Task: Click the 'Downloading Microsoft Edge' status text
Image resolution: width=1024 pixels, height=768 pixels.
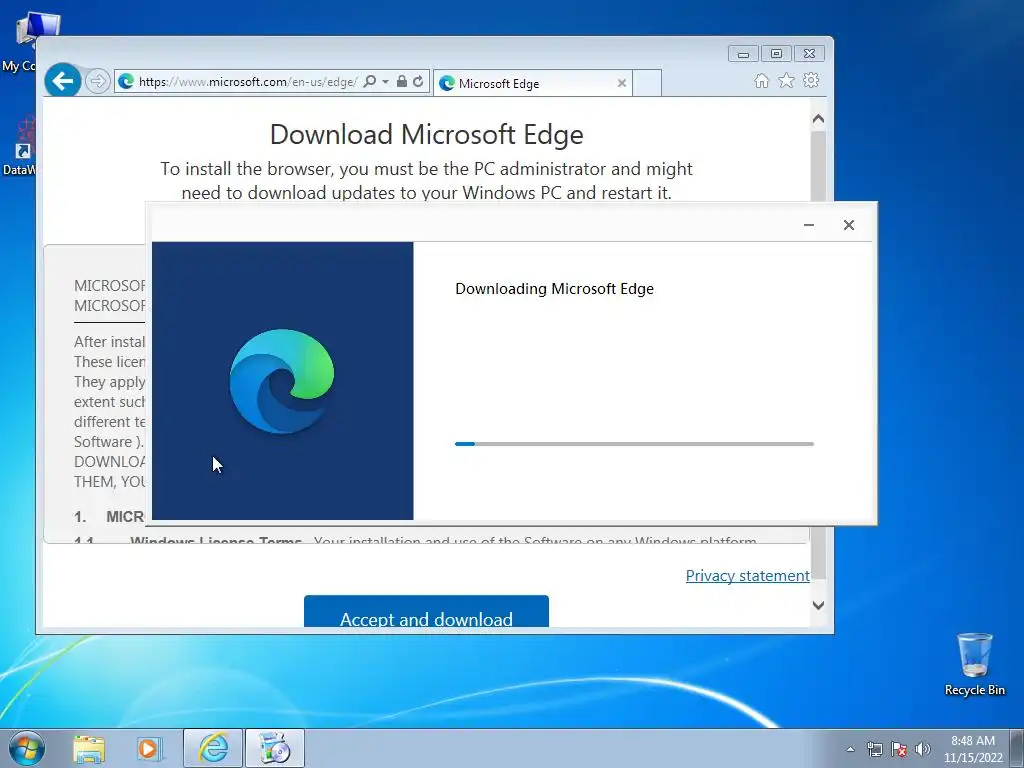Action: (554, 289)
